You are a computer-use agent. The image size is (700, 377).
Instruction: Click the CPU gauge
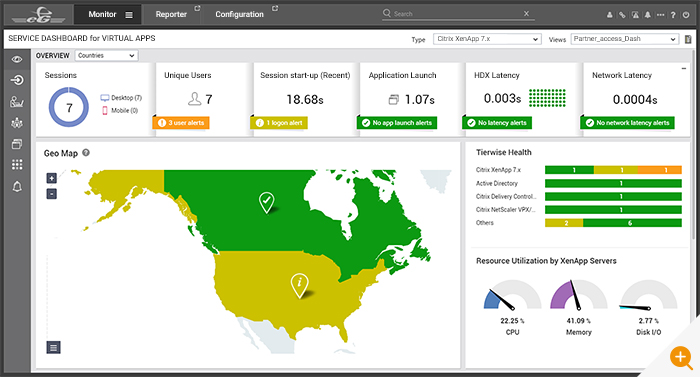(x=512, y=295)
